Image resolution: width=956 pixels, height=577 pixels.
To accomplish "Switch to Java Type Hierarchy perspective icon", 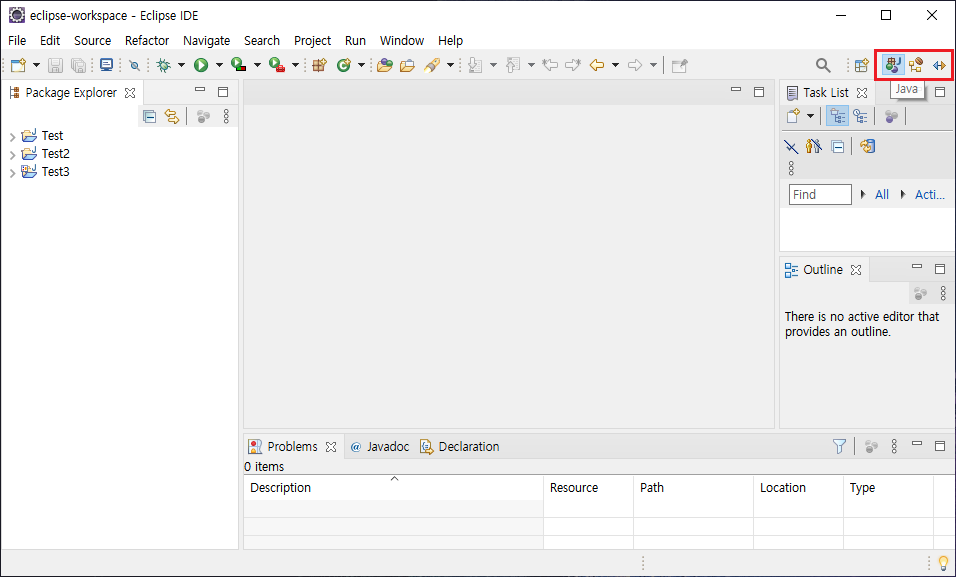I will point(916,65).
